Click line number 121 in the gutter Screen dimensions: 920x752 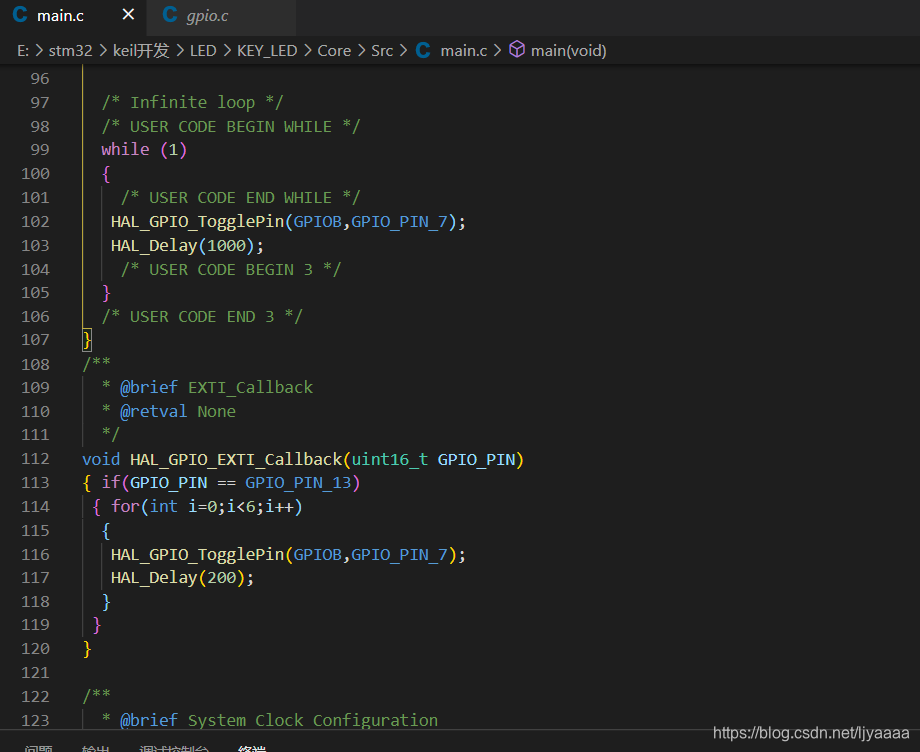(x=35, y=672)
